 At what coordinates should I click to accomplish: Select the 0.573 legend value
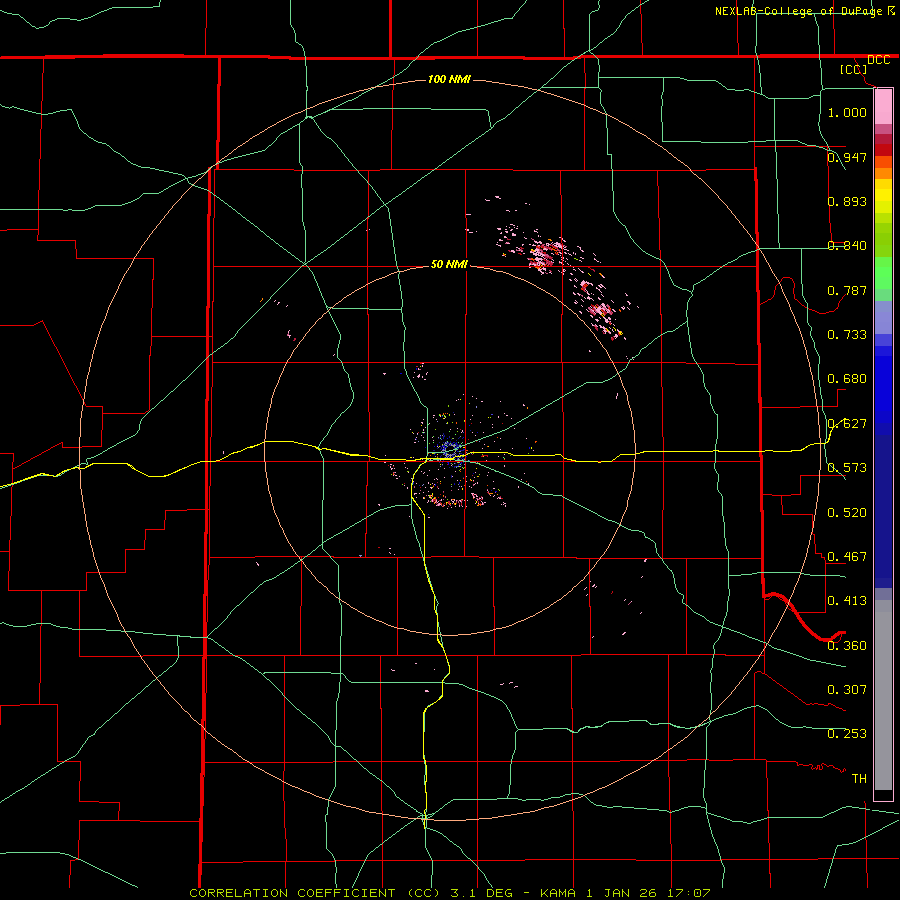point(847,468)
